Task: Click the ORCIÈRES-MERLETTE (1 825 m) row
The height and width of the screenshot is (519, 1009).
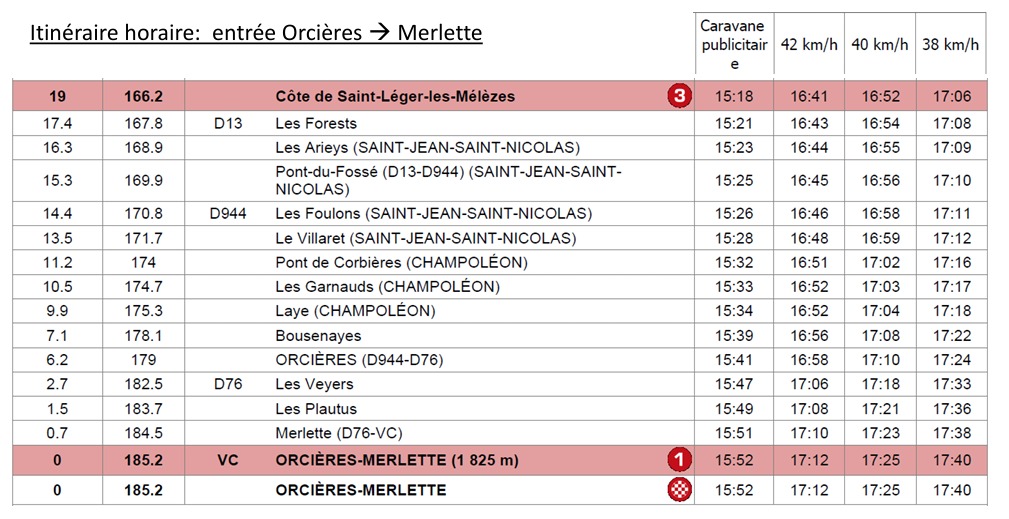Action: [499, 460]
